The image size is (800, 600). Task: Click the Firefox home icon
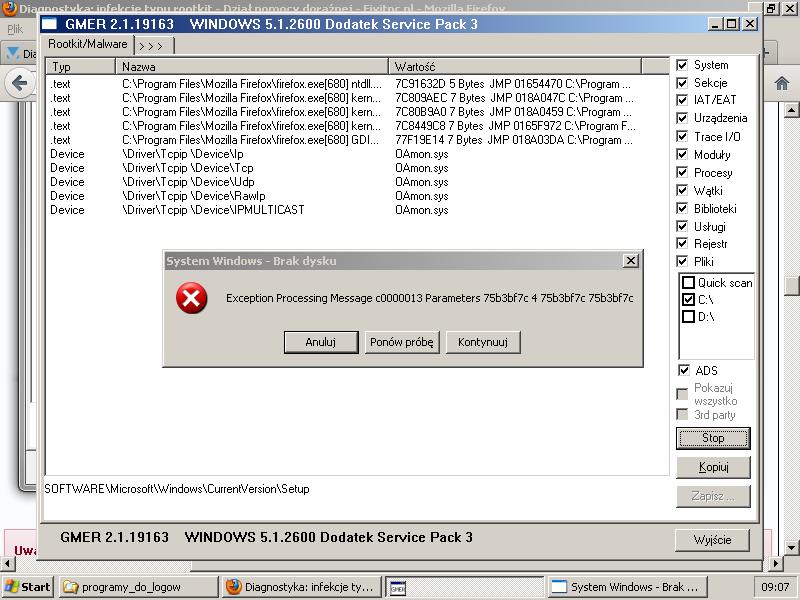point(782,83)
